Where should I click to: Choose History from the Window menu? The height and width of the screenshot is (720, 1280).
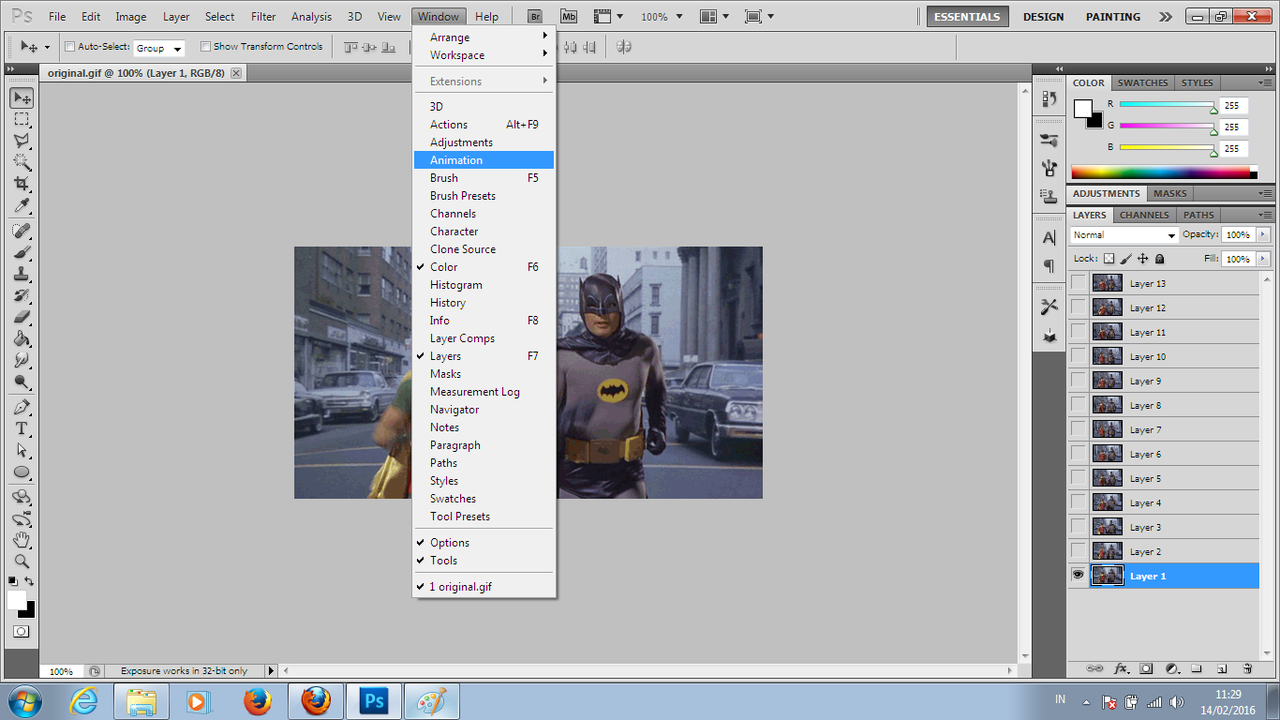pos(484,303)
